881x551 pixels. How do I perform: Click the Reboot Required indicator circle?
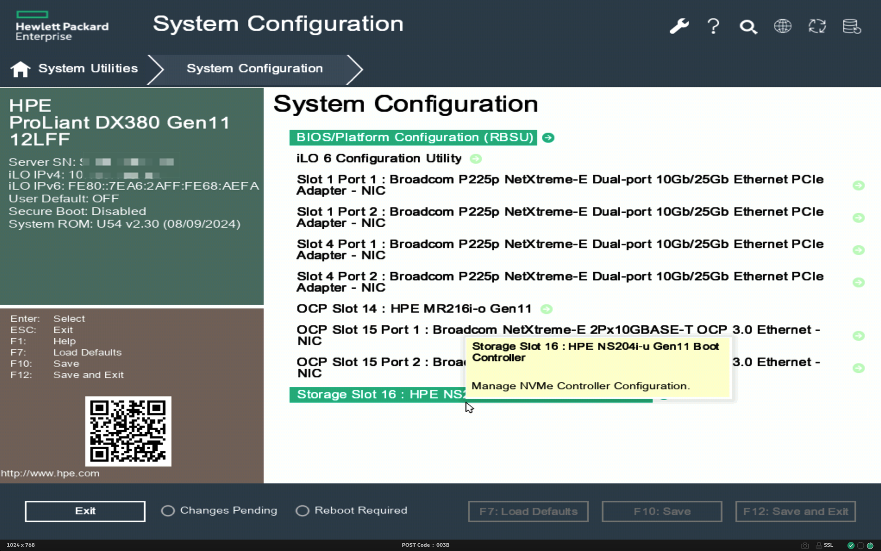coord(302,511)
